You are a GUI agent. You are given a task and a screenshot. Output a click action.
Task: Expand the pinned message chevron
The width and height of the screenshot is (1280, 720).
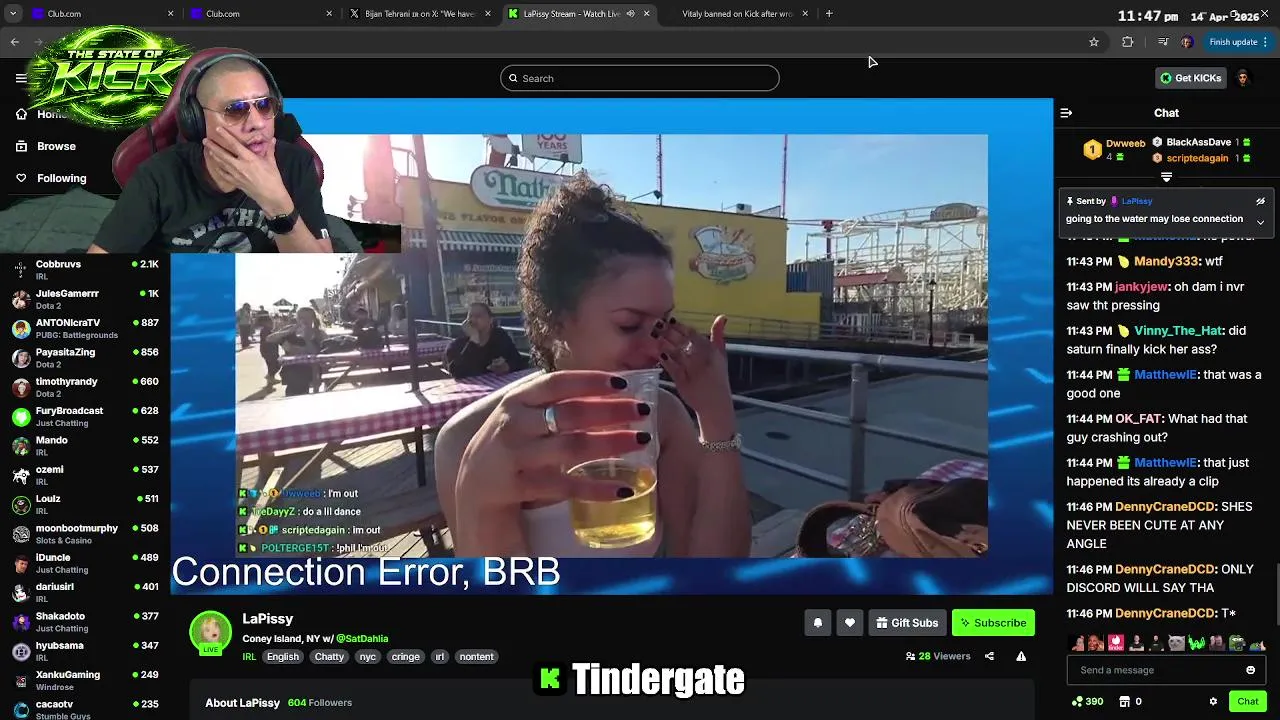click(1260, 222)
